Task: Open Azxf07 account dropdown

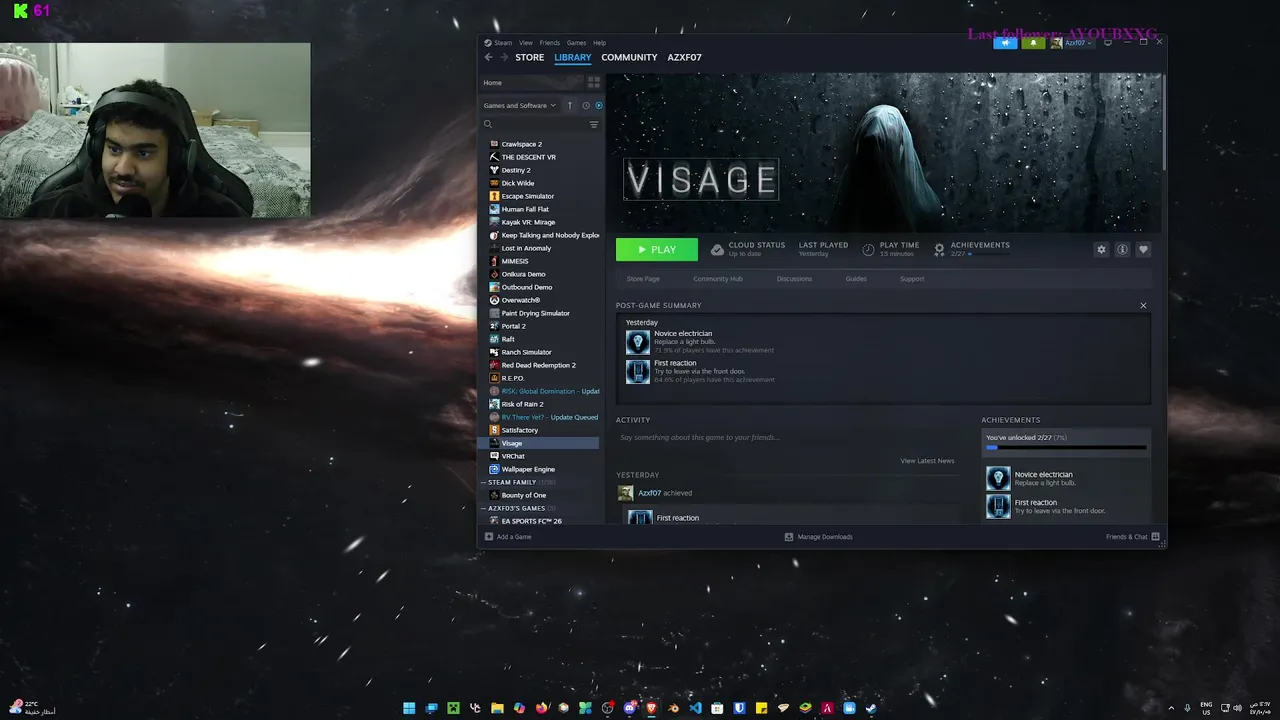Action: click(x=1072, y=43)
